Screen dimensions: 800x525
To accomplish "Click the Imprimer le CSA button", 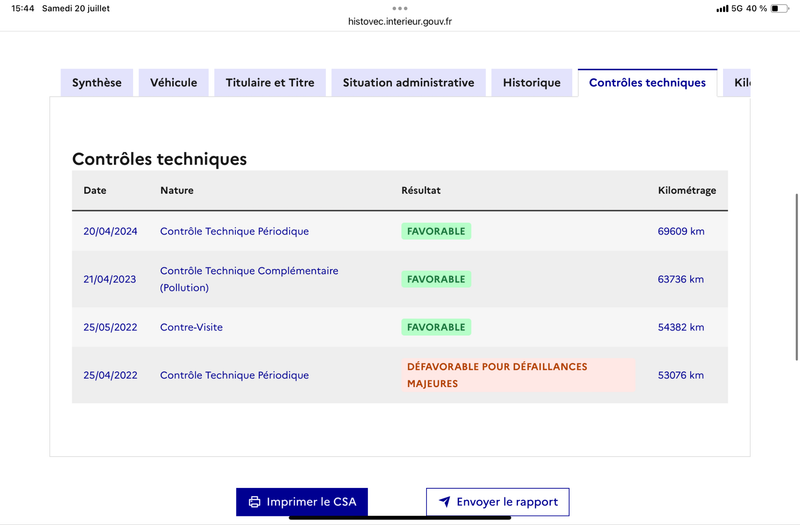I will (302, 502).
